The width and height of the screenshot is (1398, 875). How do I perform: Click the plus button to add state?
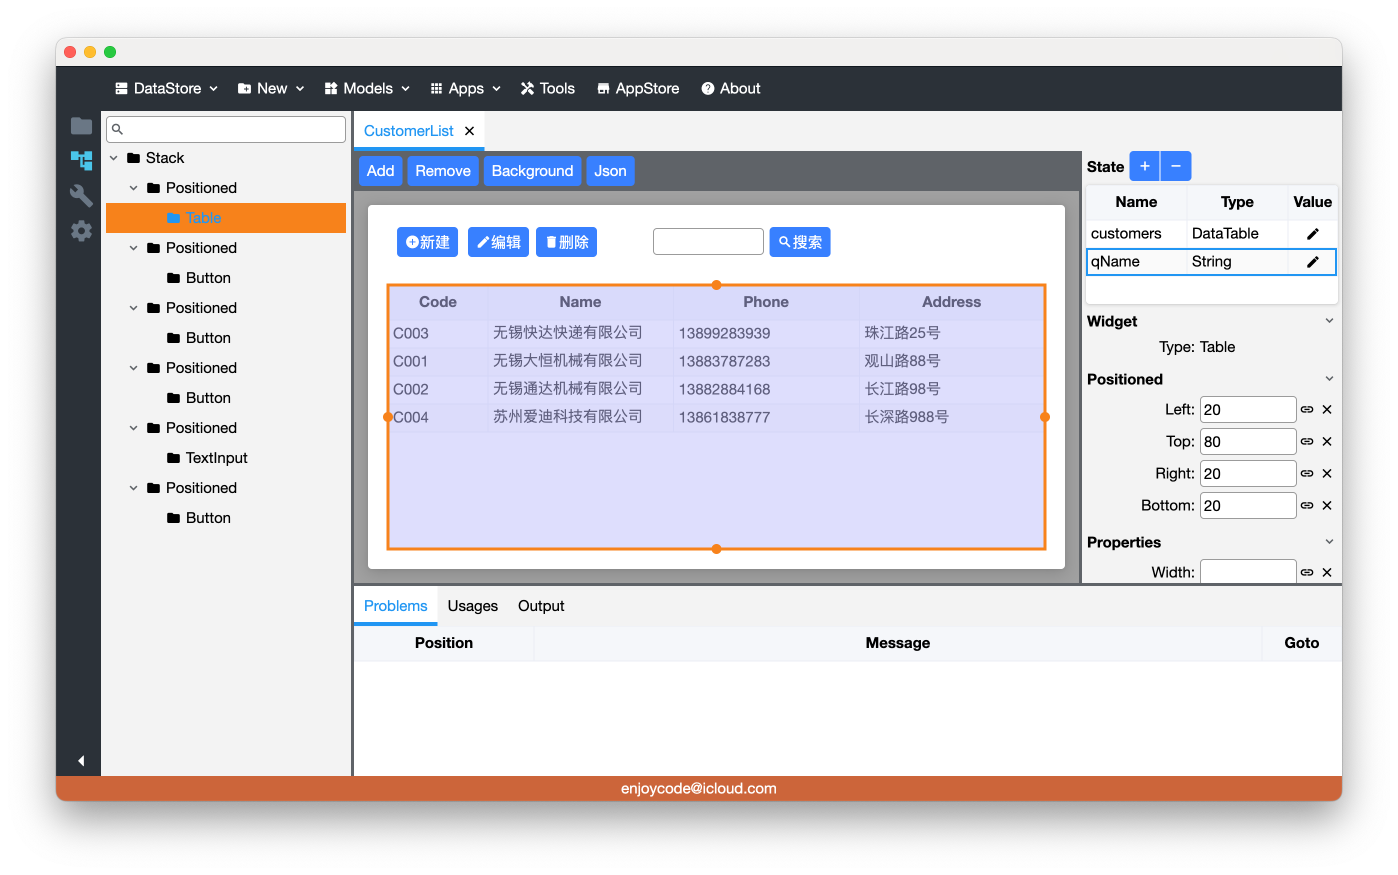click(x=1144, y=166)
